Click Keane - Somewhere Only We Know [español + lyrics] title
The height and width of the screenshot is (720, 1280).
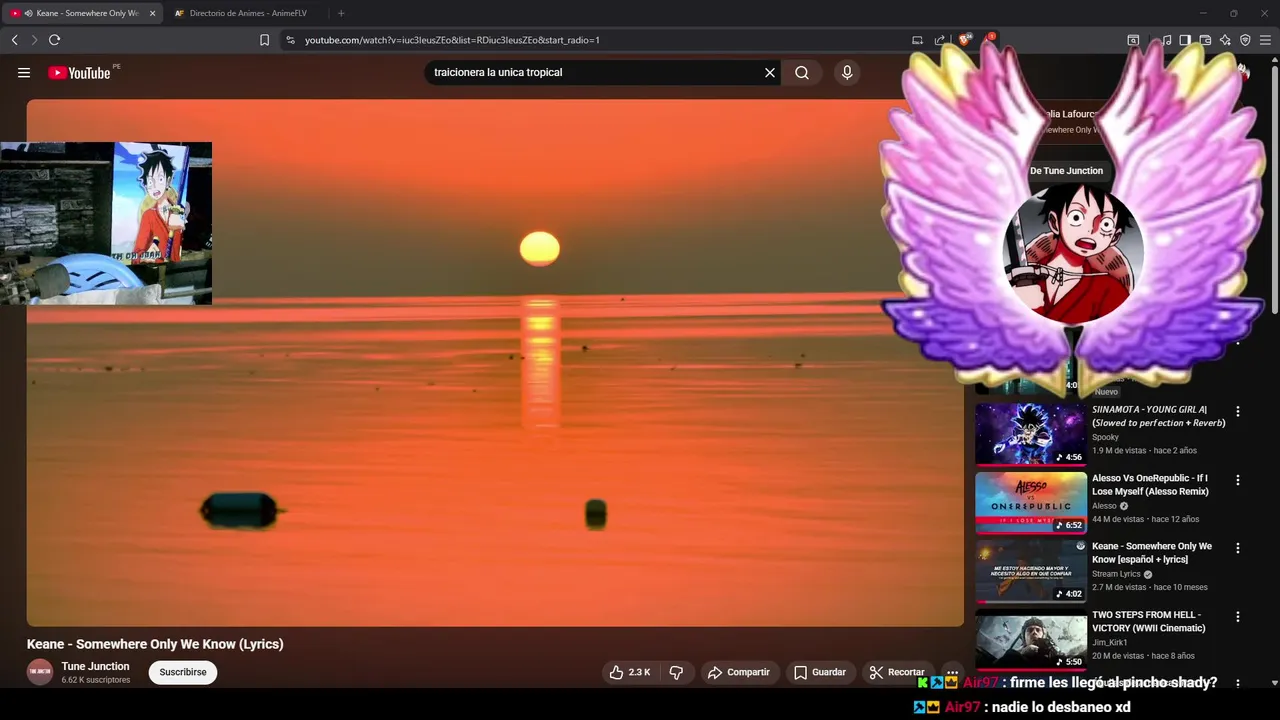1152,553
